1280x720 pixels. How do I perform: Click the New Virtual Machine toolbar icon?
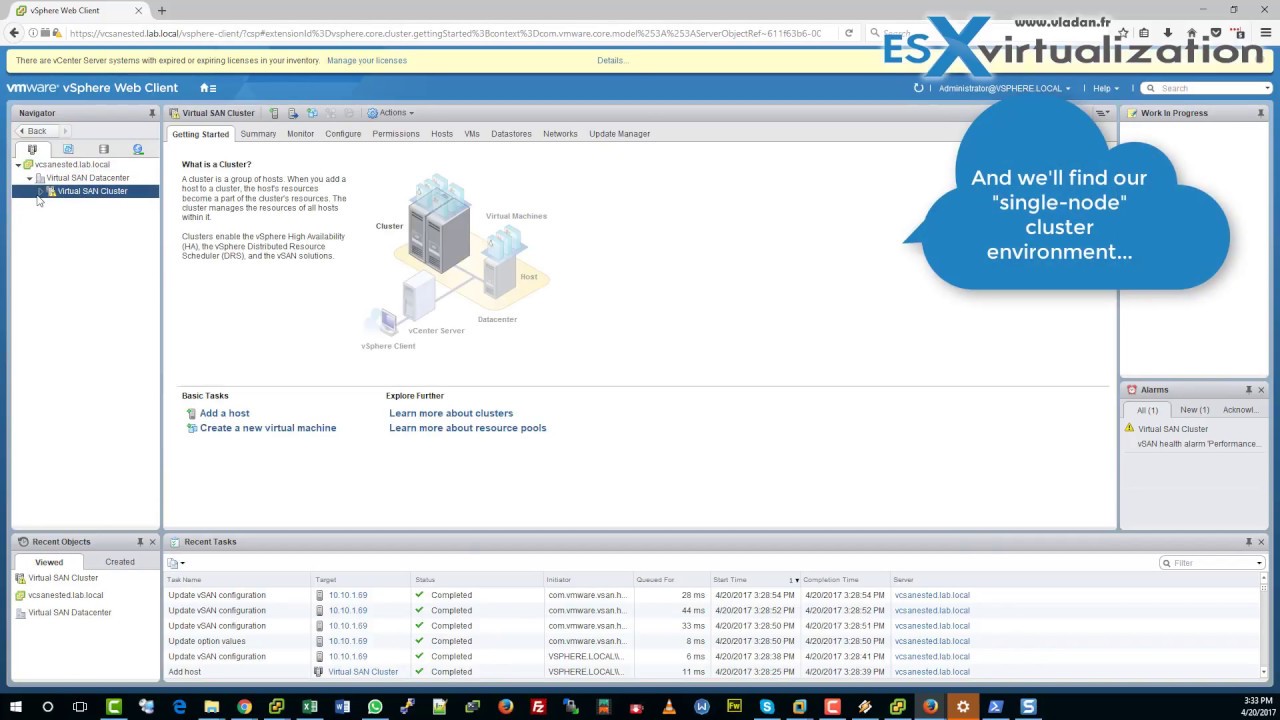tap(312, 113)
